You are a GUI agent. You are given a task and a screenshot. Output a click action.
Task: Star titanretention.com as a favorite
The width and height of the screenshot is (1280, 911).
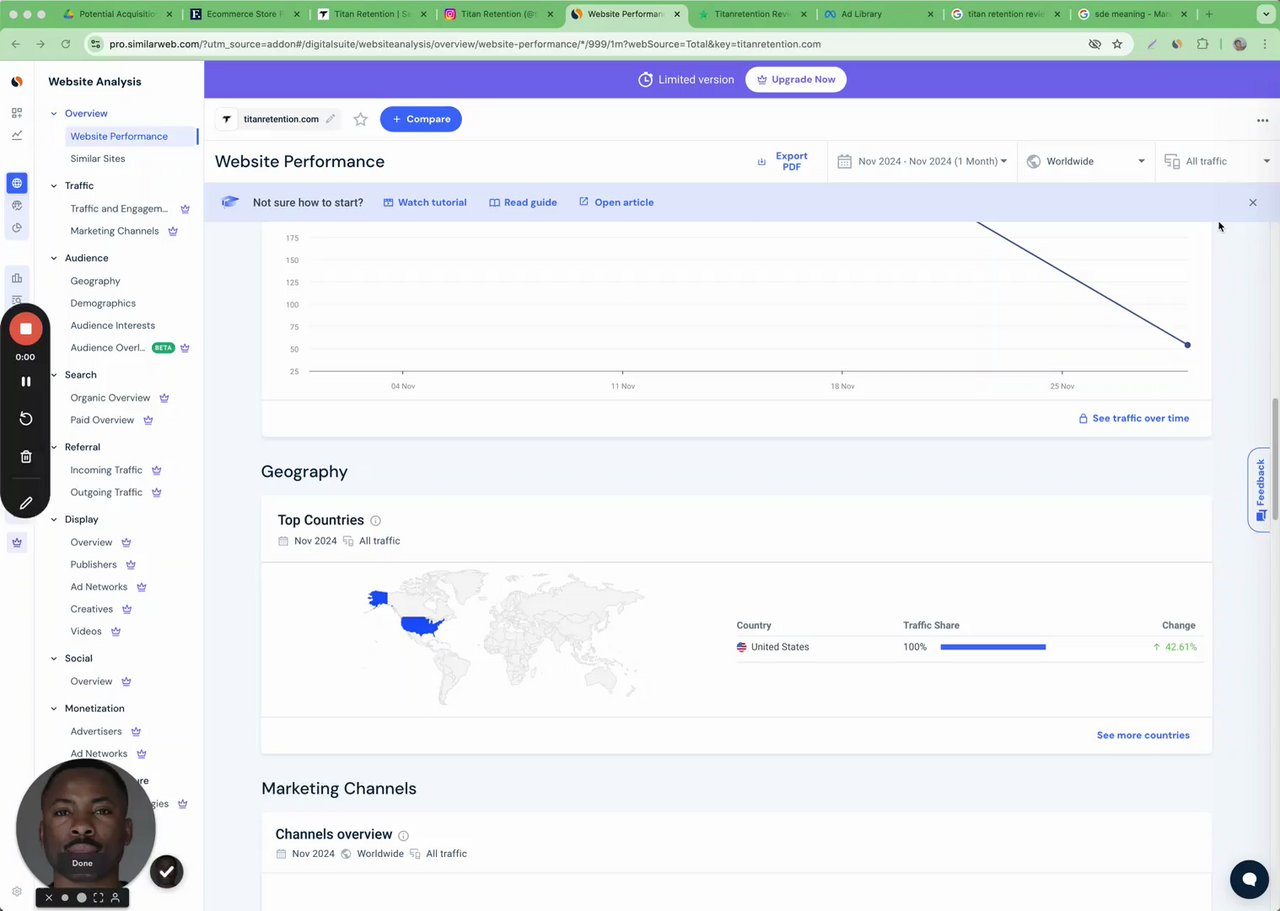tap(361, 119)
